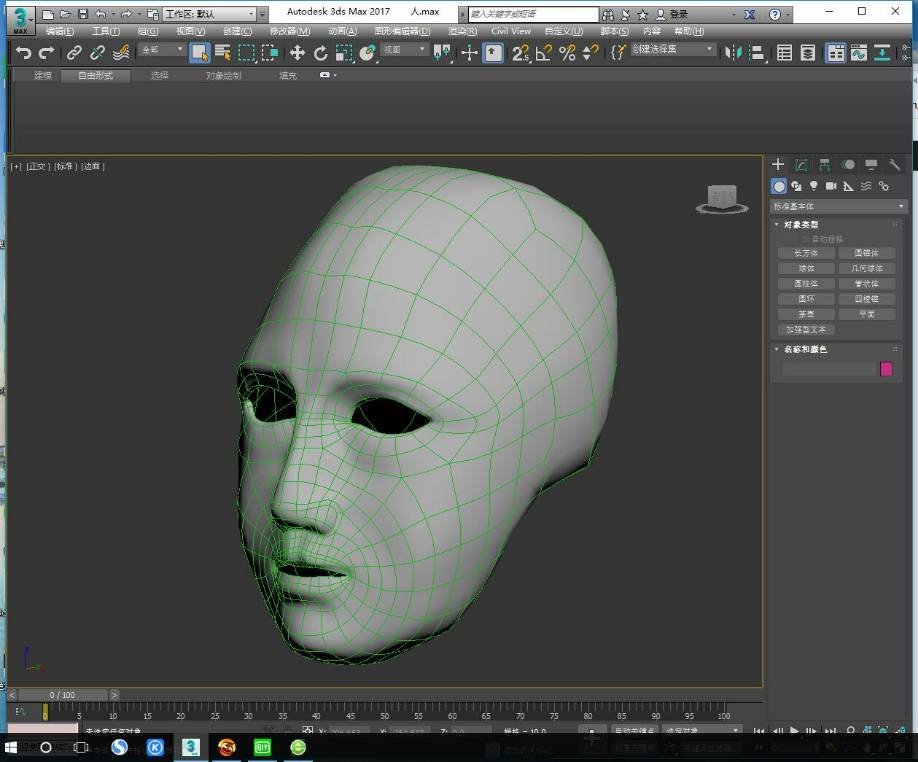This screenshot has width=918, height=762.
Task: Collapse the 对象类型 rollout
Action: [800, 224]
